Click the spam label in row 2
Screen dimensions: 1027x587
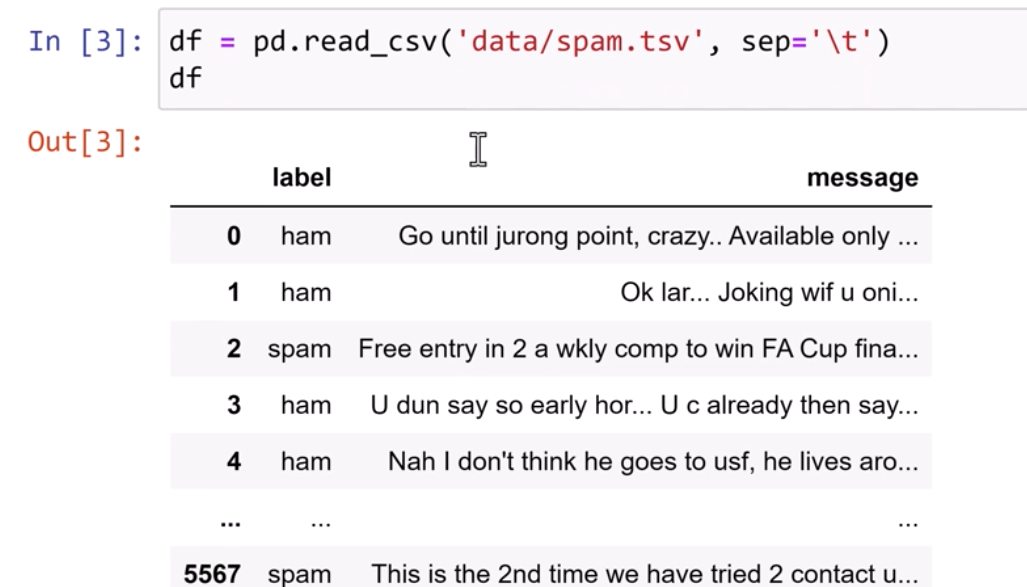(x=299, y=349)
